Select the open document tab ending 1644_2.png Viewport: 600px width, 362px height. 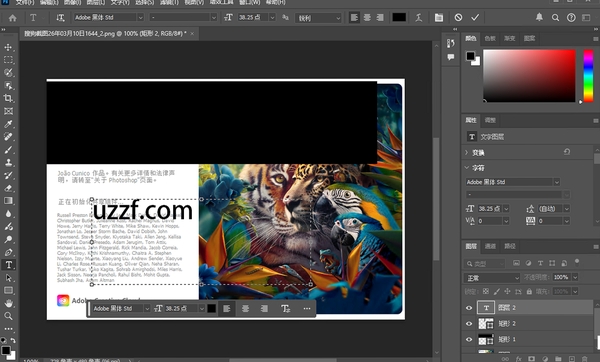[105, 34]
